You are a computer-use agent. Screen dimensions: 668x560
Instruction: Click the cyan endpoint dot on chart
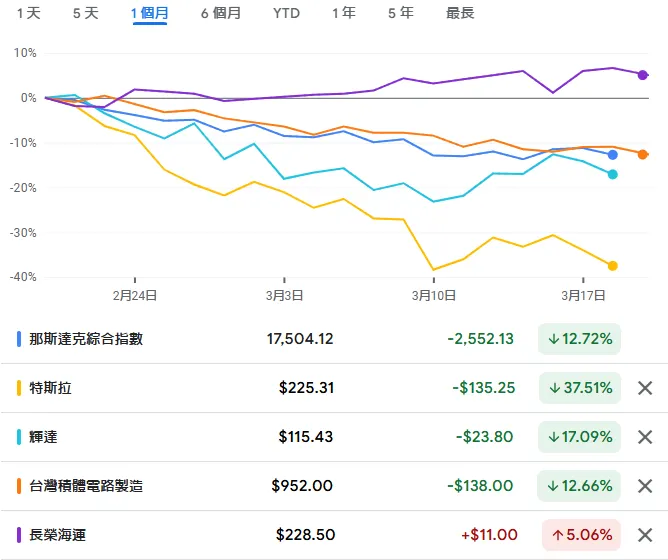pos(613,174)
